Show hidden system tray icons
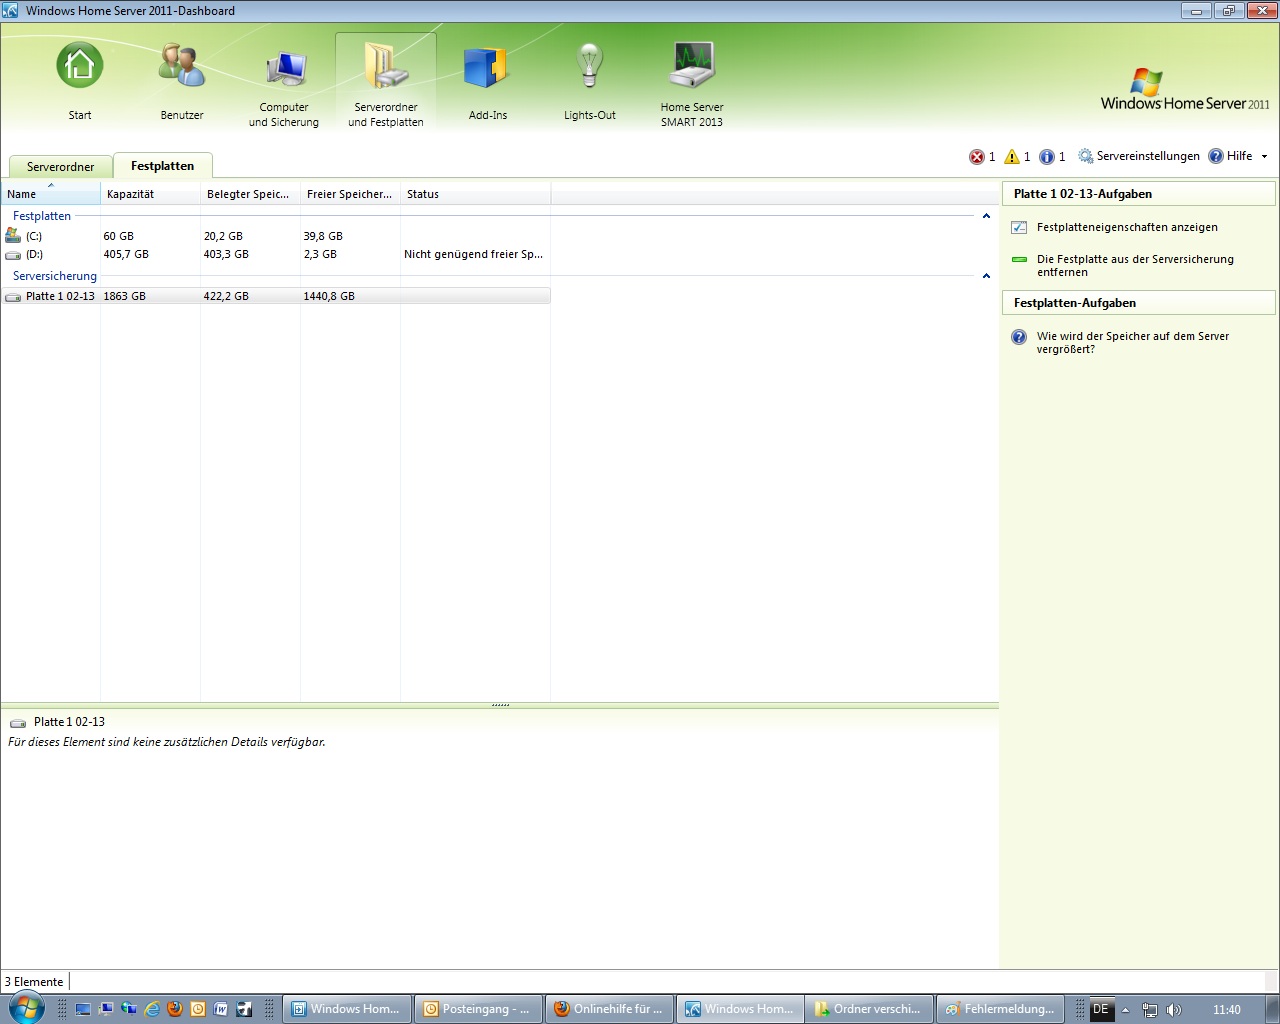The width and height of the screenshot is (1280, 1024). point(1125,1010)
